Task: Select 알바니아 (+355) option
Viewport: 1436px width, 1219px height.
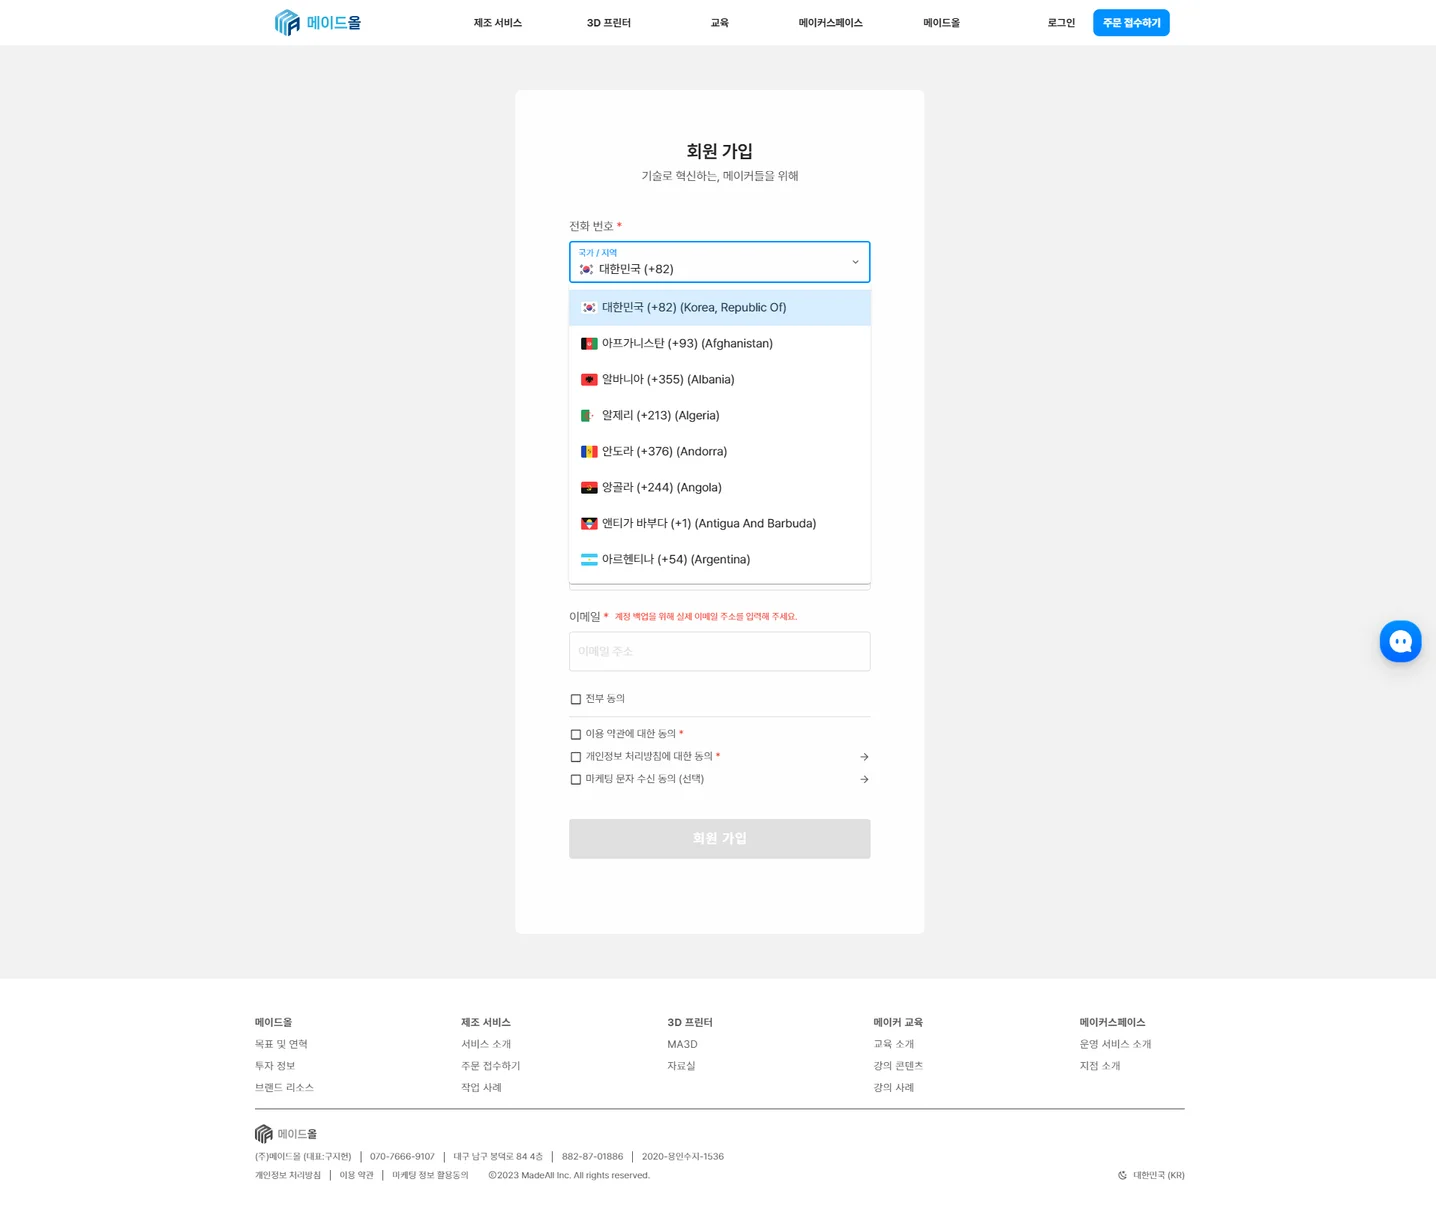Action: tap(719, 380)
